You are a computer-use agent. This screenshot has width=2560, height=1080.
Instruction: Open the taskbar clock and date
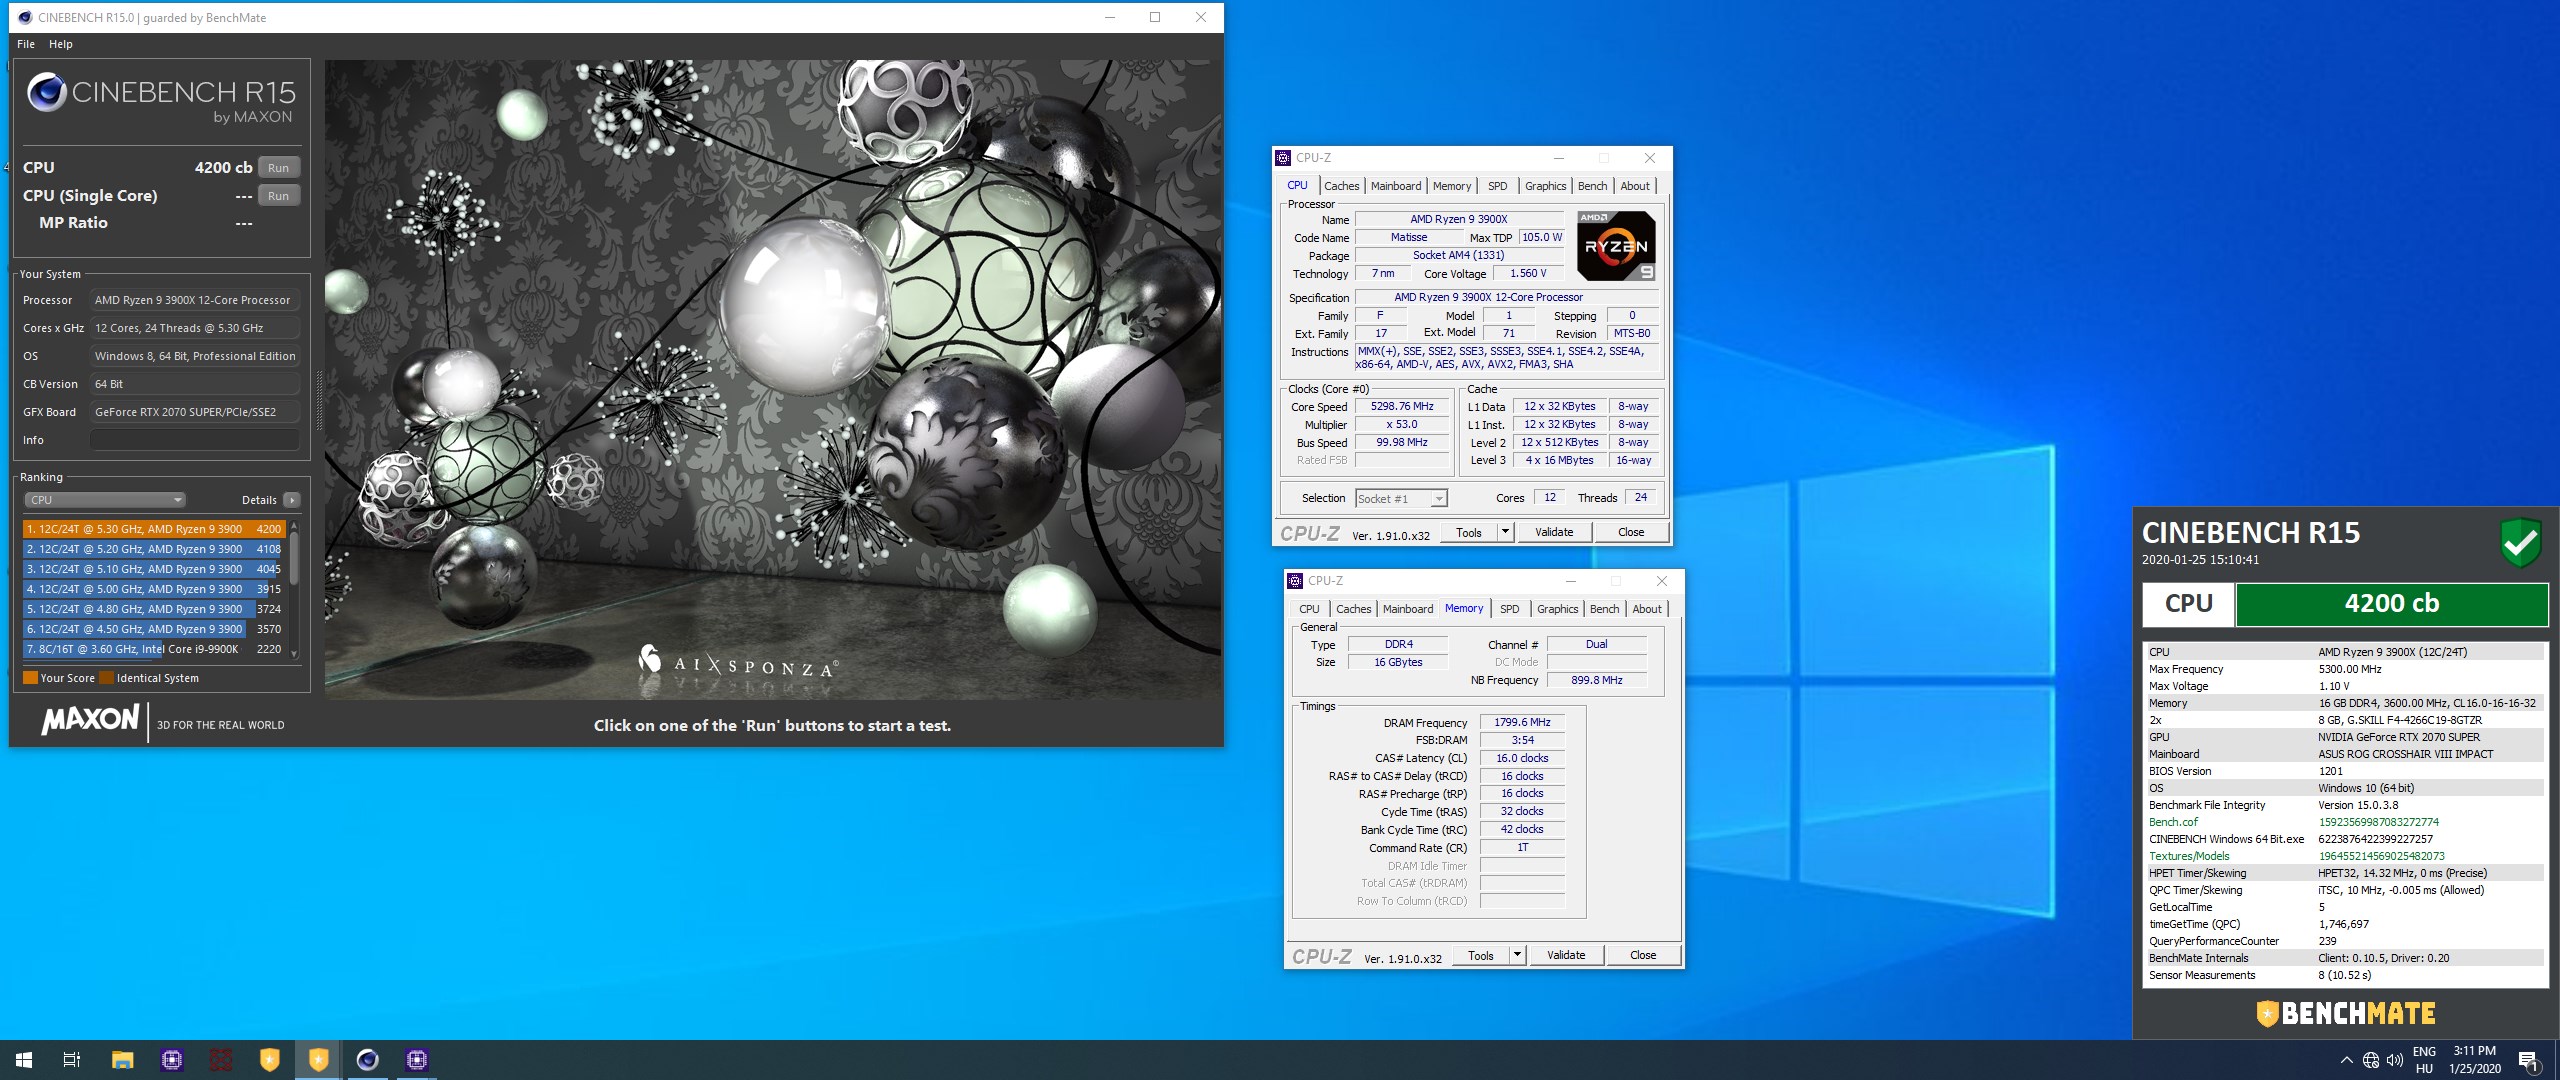[2475, 1060]
